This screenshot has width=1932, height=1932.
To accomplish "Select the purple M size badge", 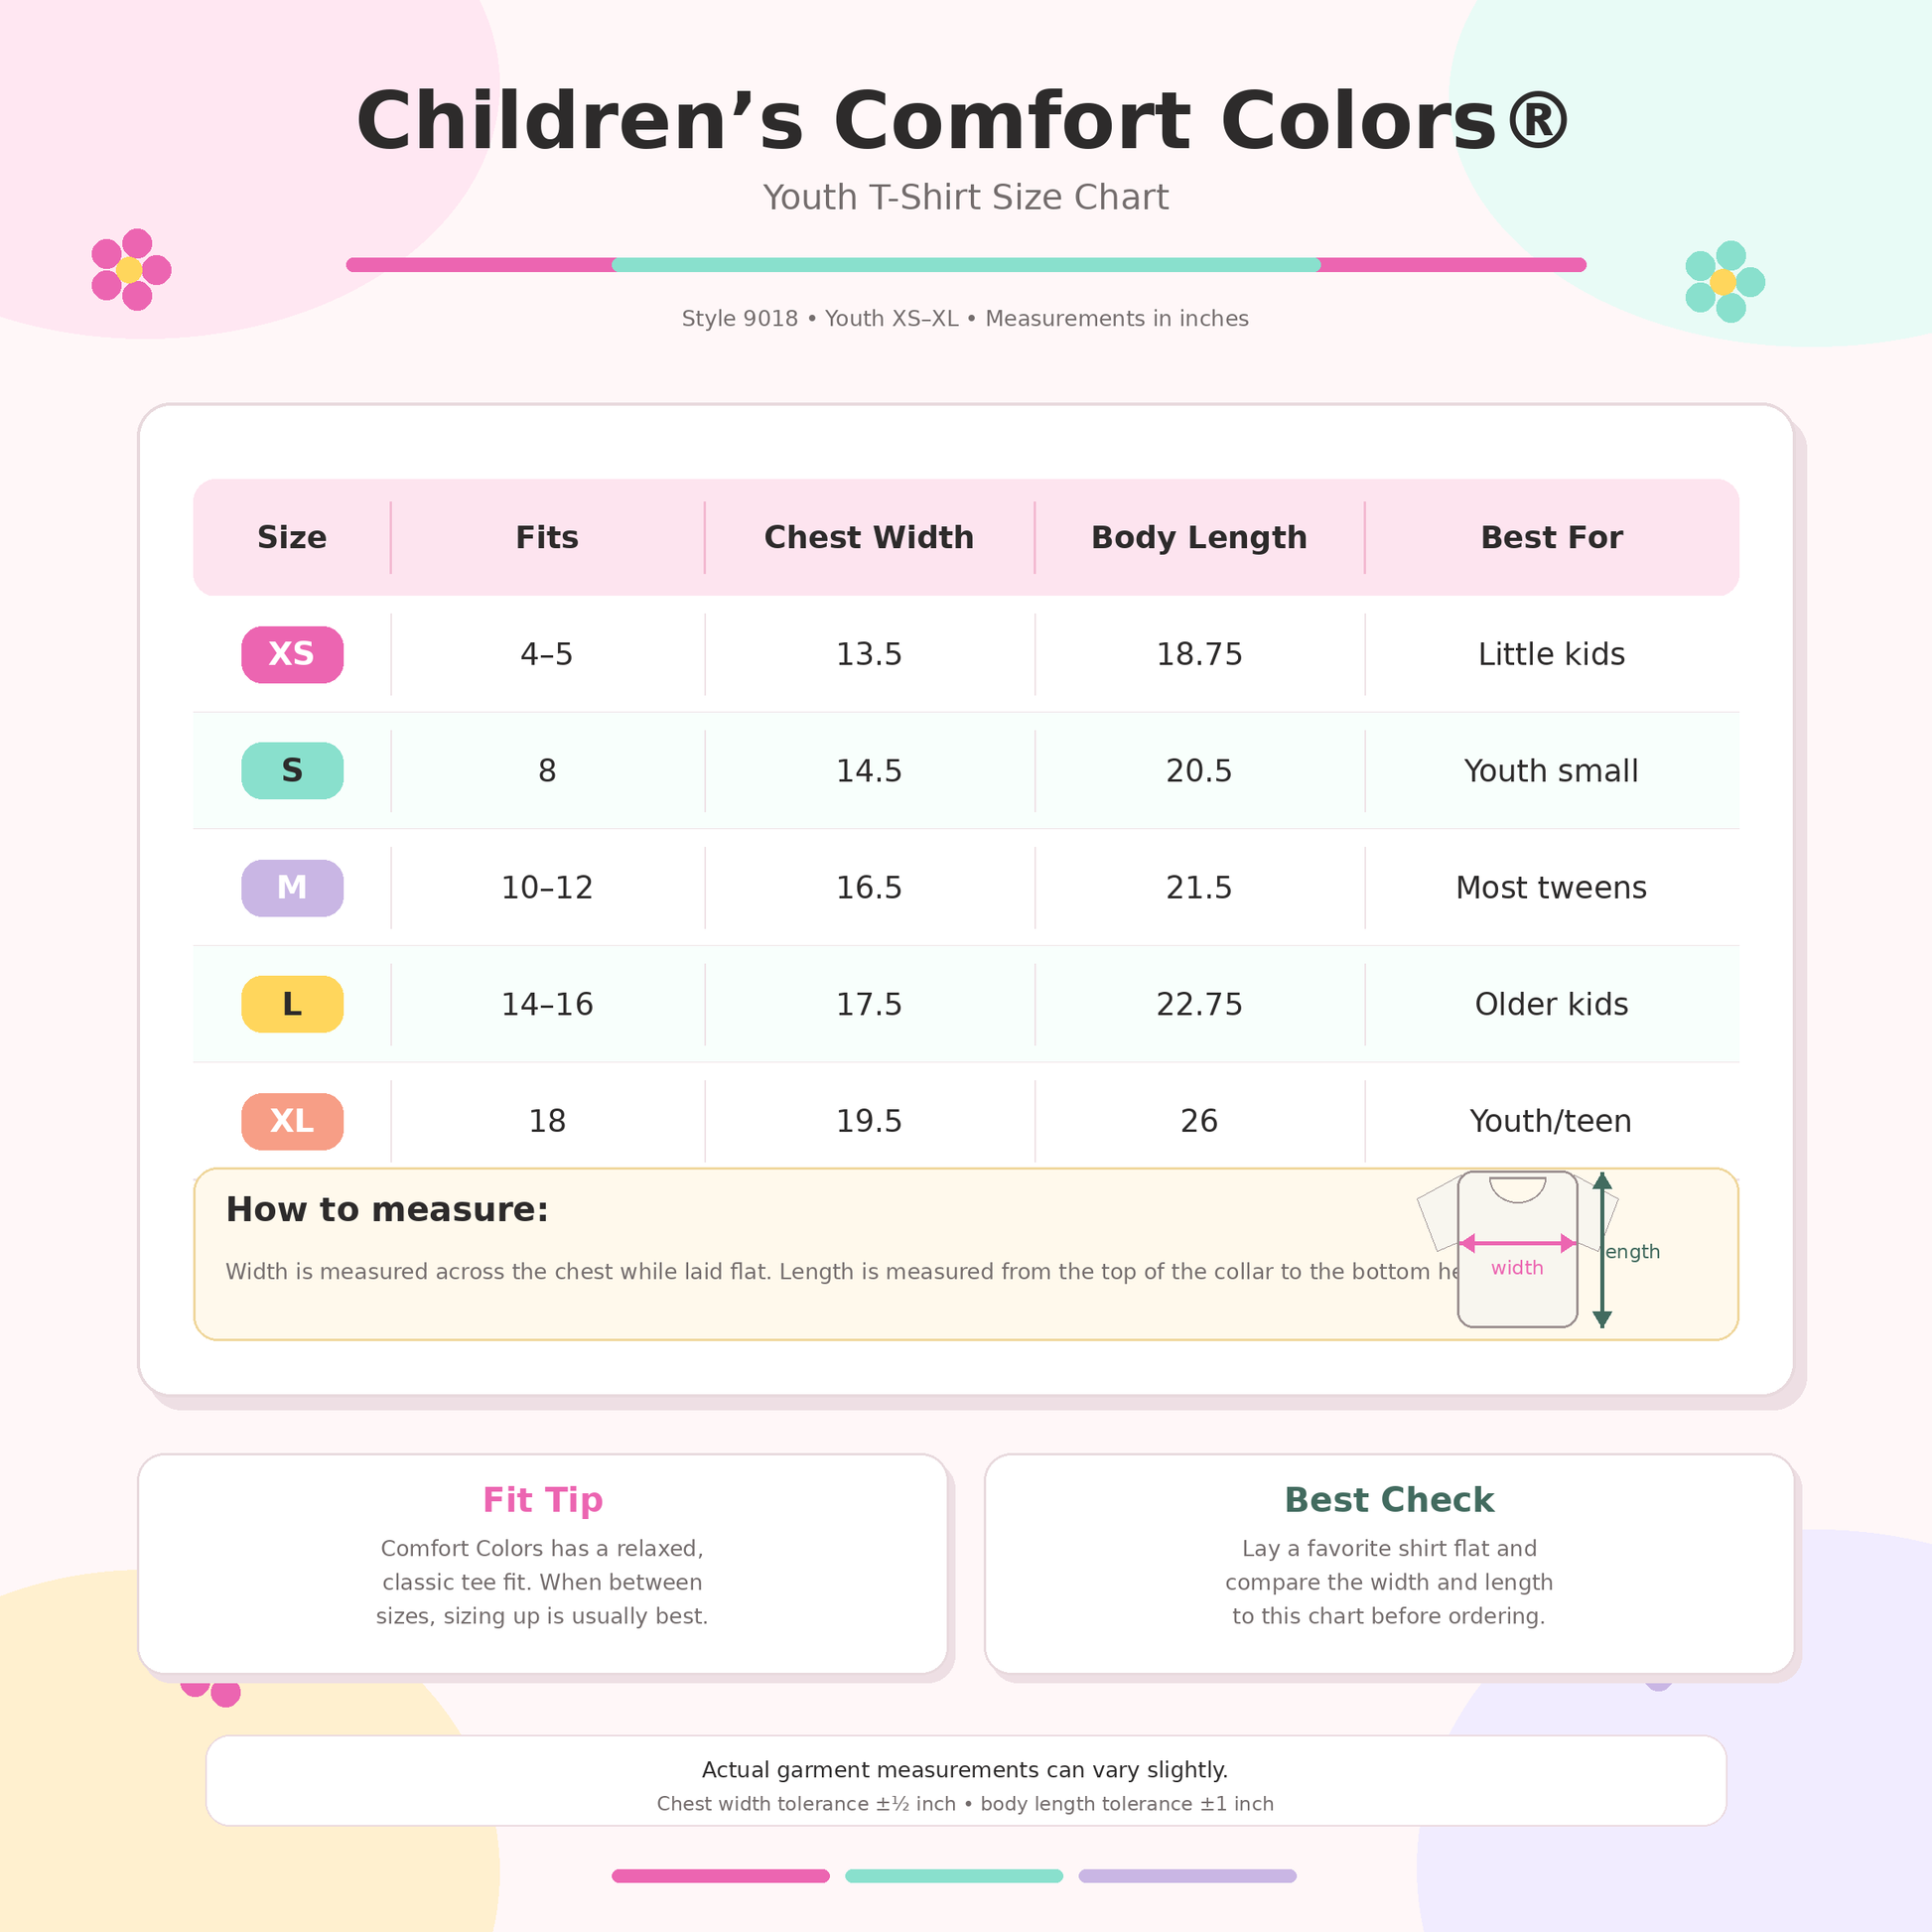I will 292,888.
